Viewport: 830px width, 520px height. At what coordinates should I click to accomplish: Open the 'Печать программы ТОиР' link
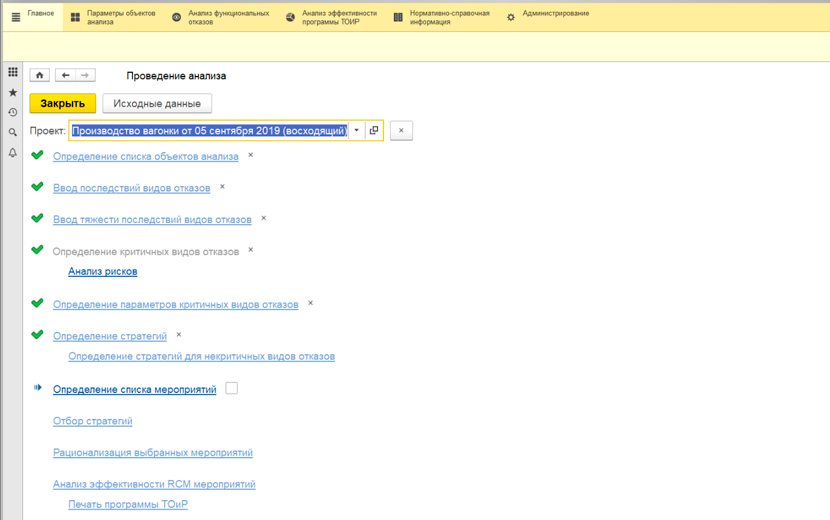(x=128, y=504)
